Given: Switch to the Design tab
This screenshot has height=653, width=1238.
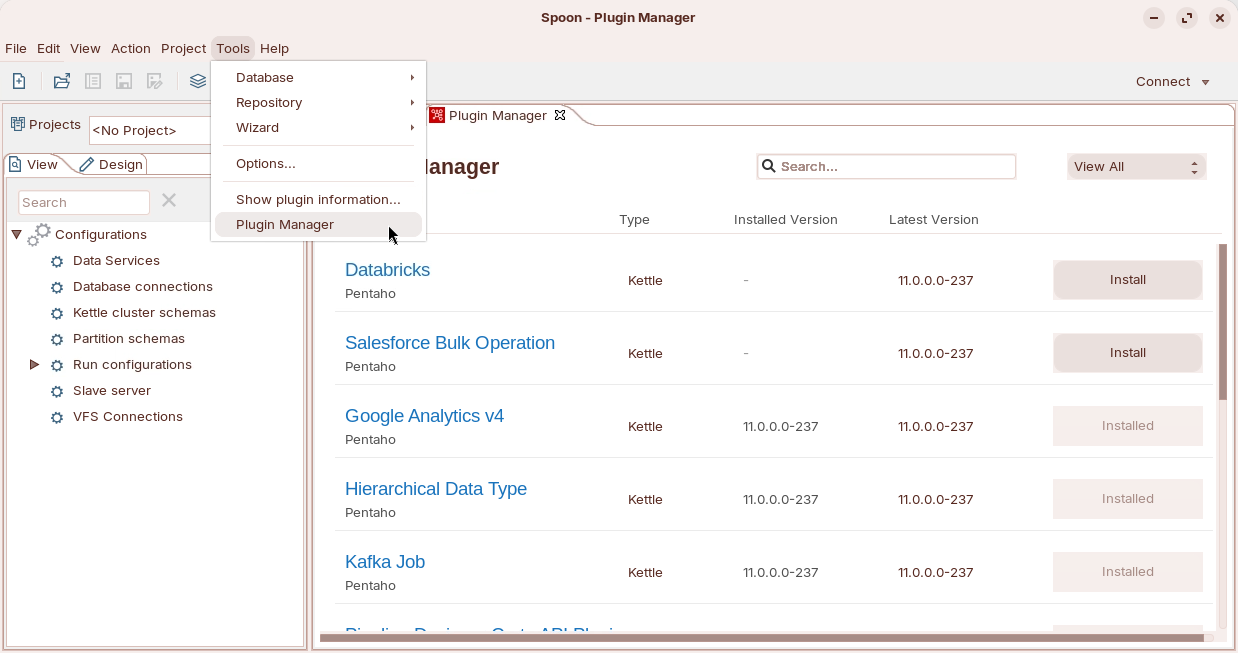Looking at the screenshot, I should [x=112, y=165].
